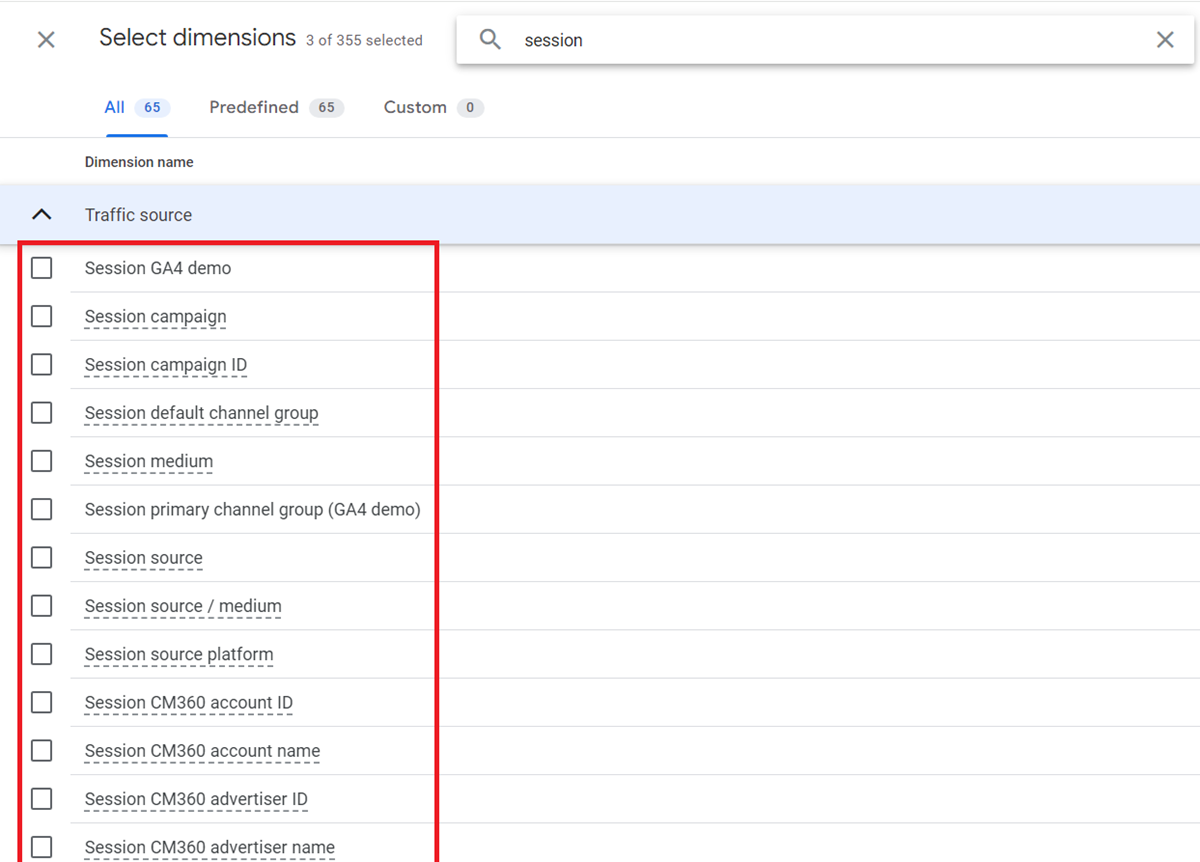Screen dimensions: 1200x862
Task: Tick the Session campaign checkbox
Action: [x=41, y=316]
